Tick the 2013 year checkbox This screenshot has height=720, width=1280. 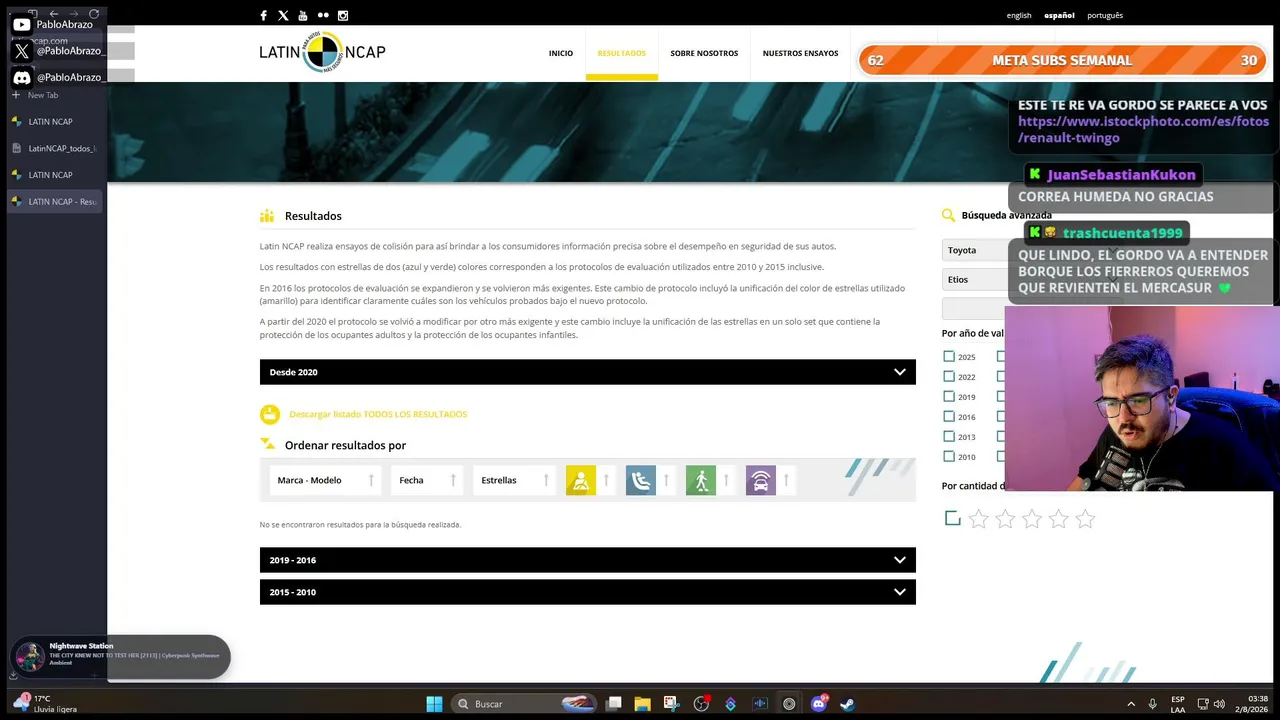(949, 437)
